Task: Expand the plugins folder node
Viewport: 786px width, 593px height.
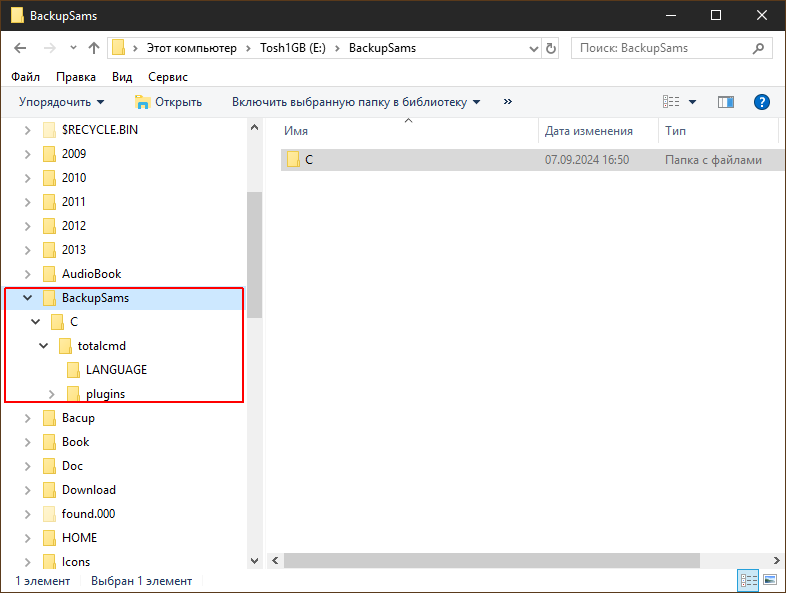Action: (52, 394)
